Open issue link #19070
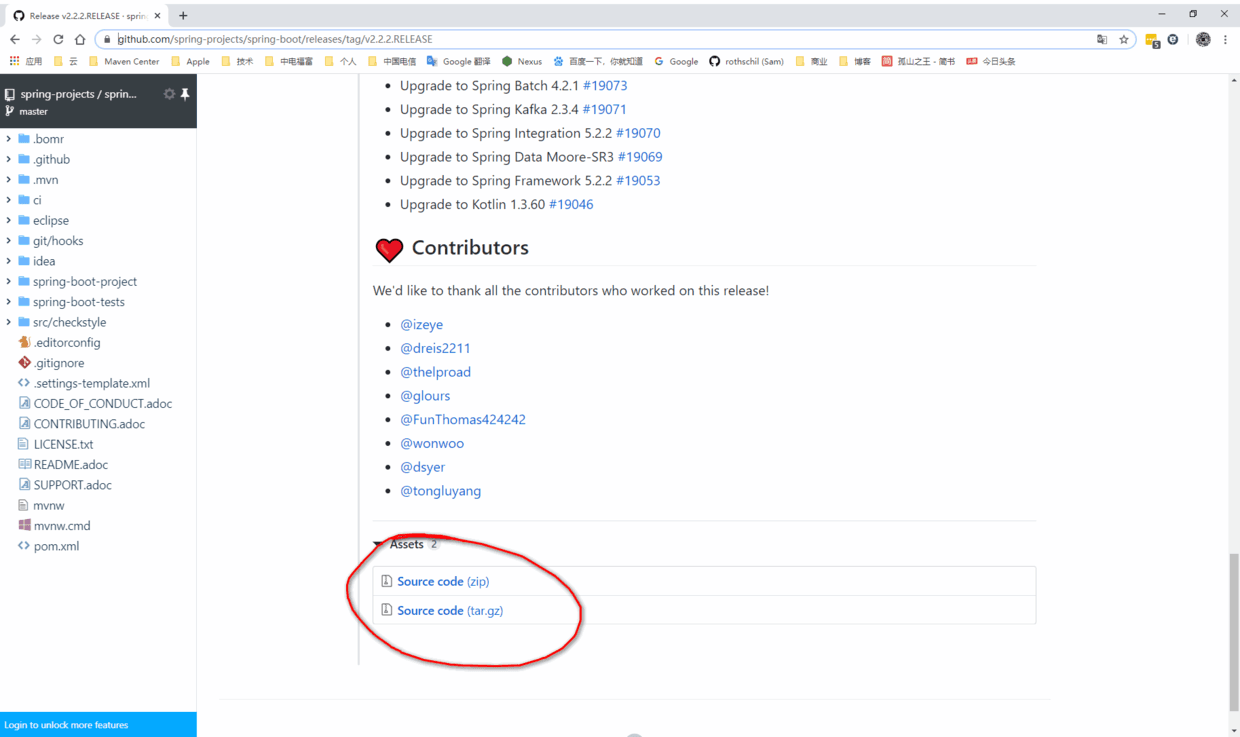The height and width of the screenshot is (737, 1240). pyautogui.click(x=638, y=133)
